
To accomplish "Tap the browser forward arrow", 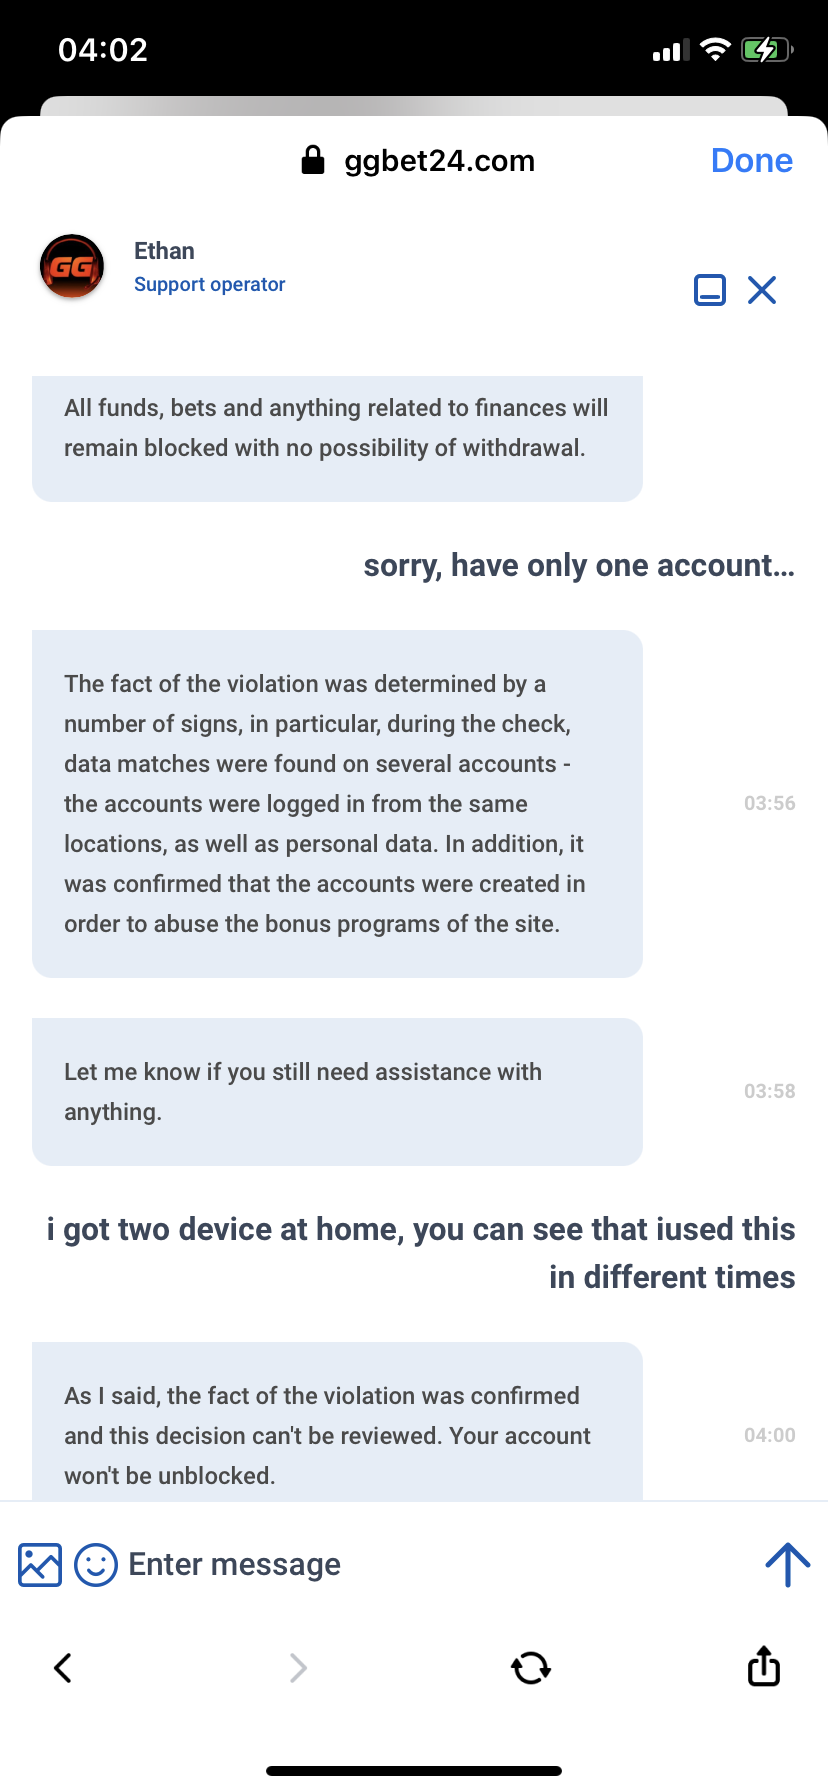I will pyautogui.click(x=298, y=1667).
